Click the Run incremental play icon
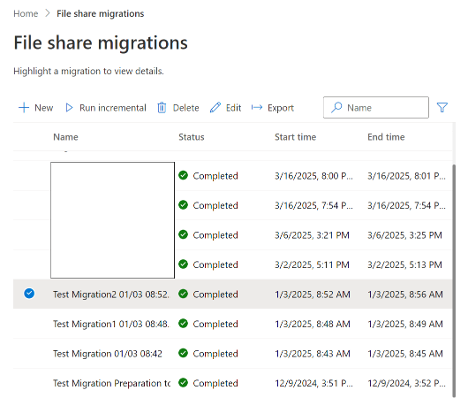468x398 pixels. 69,108
